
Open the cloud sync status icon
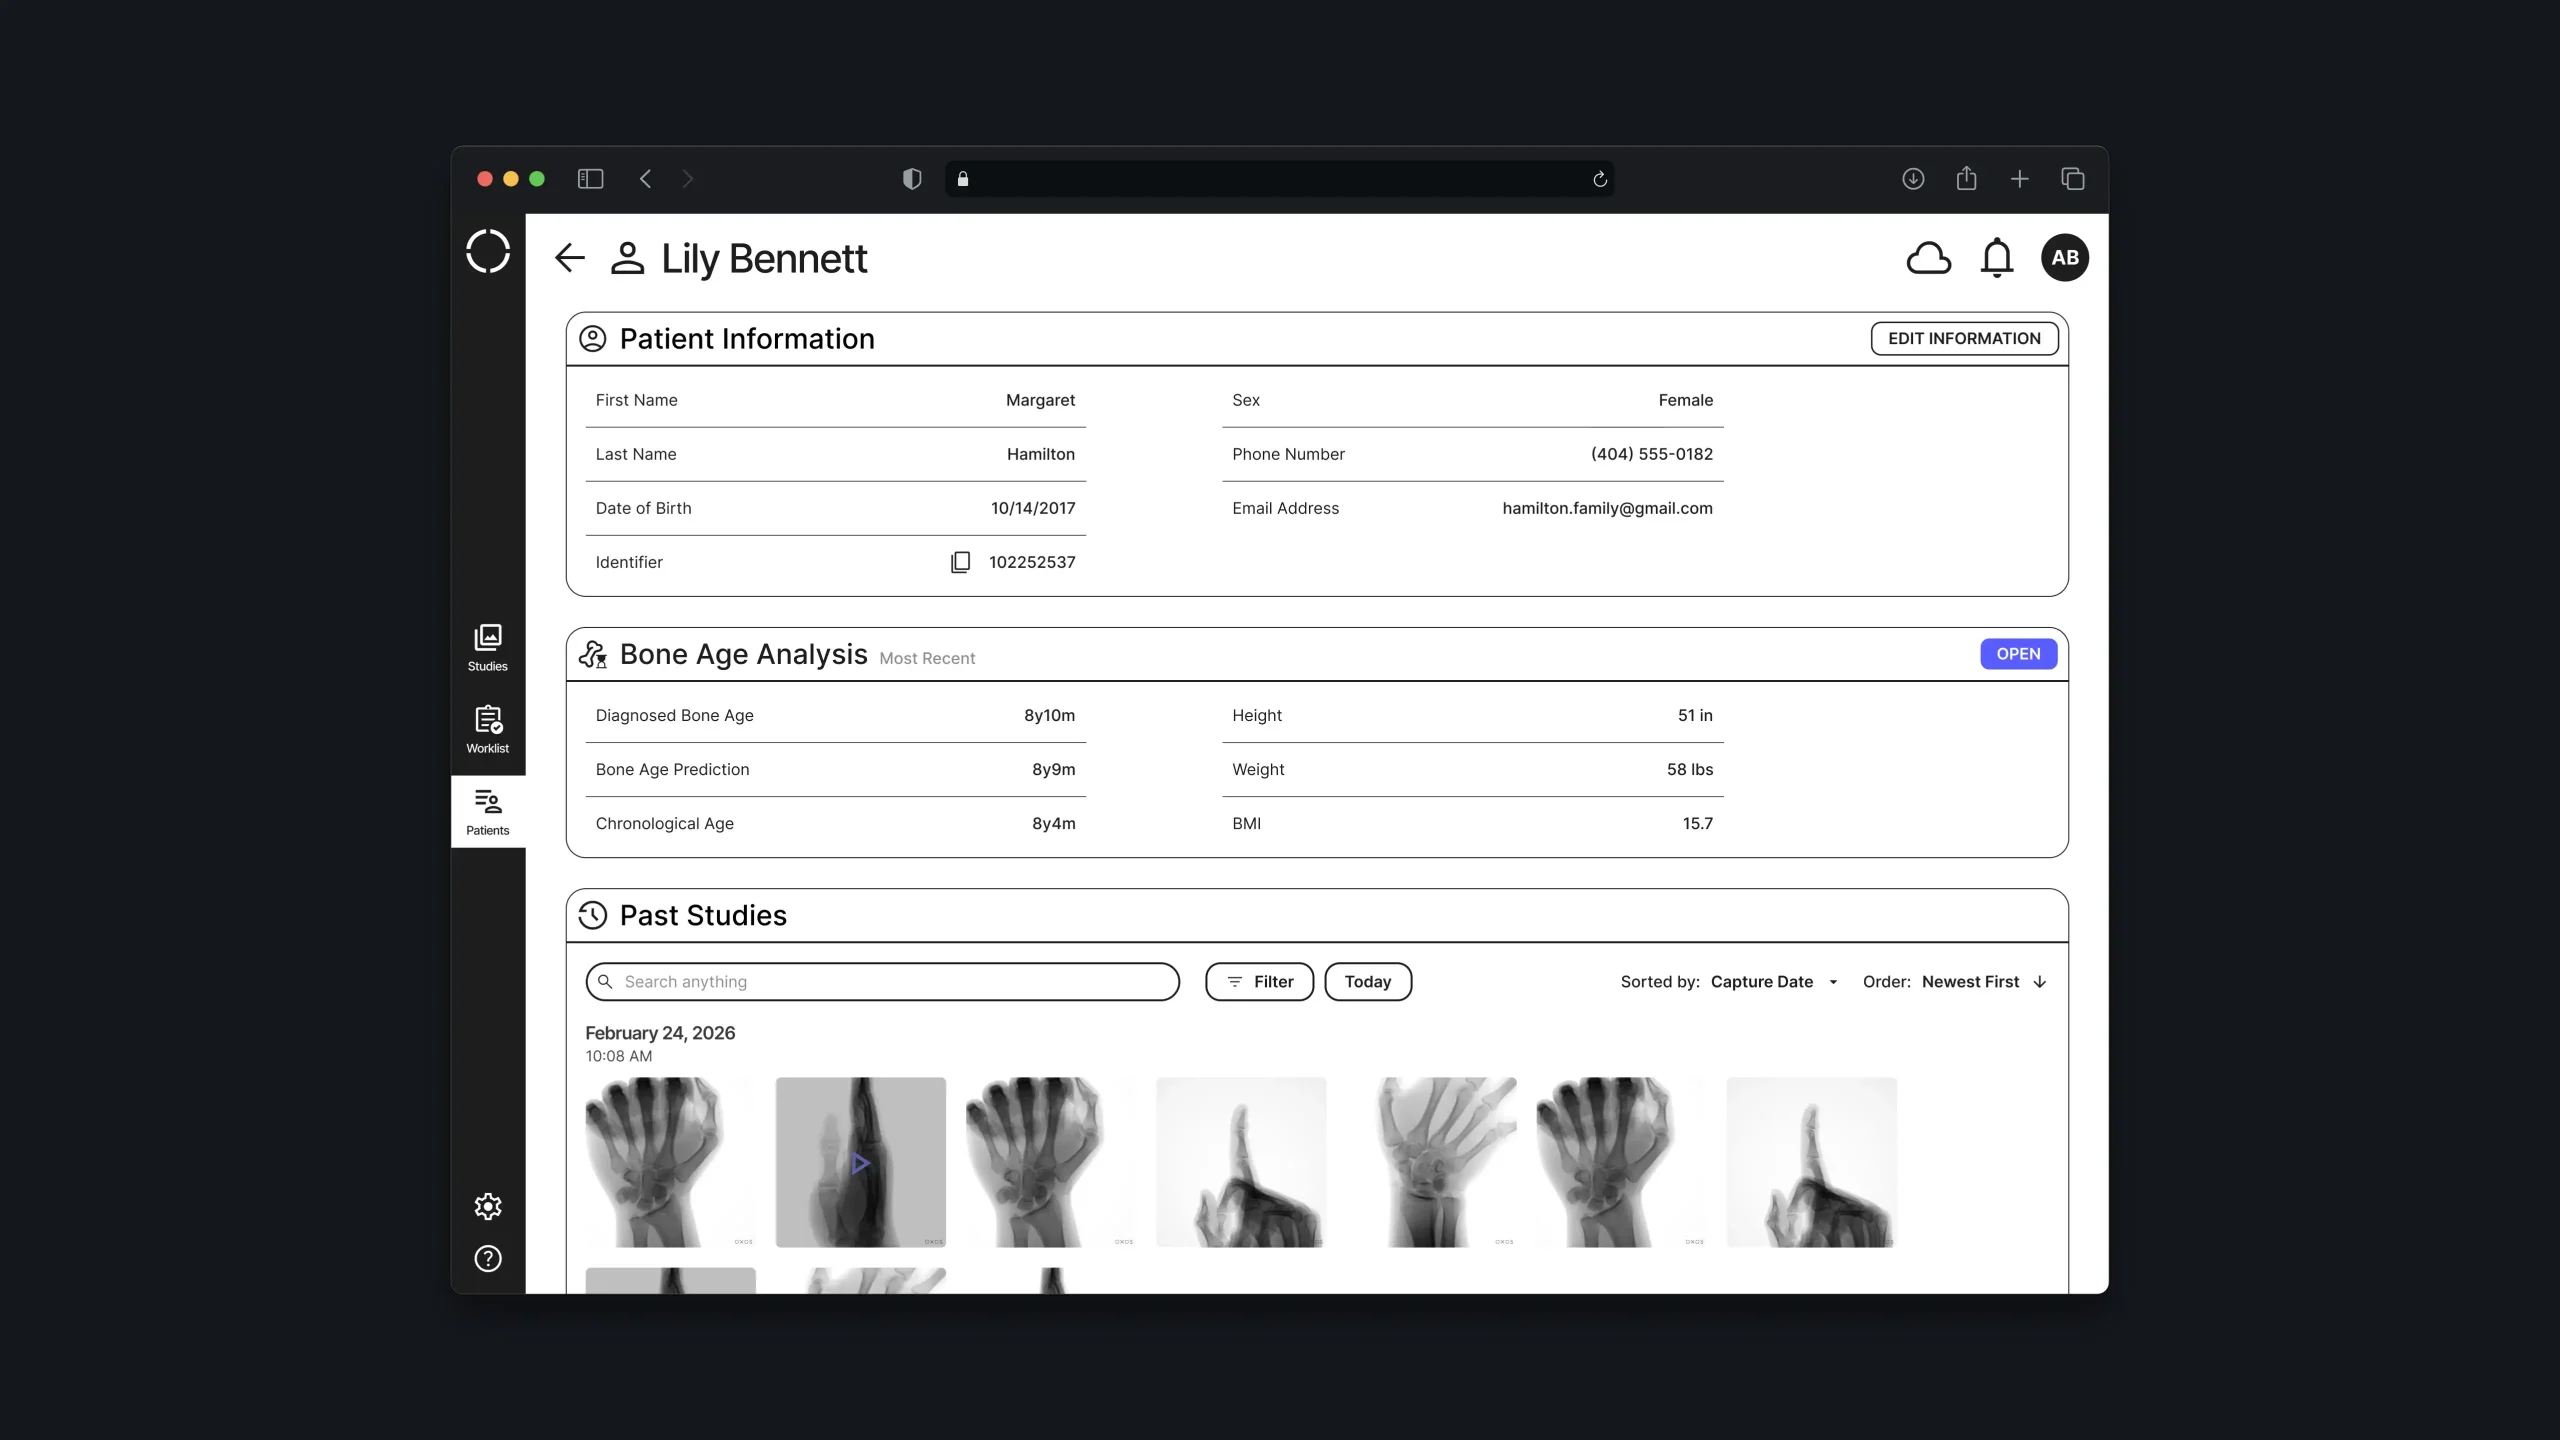1928,258
